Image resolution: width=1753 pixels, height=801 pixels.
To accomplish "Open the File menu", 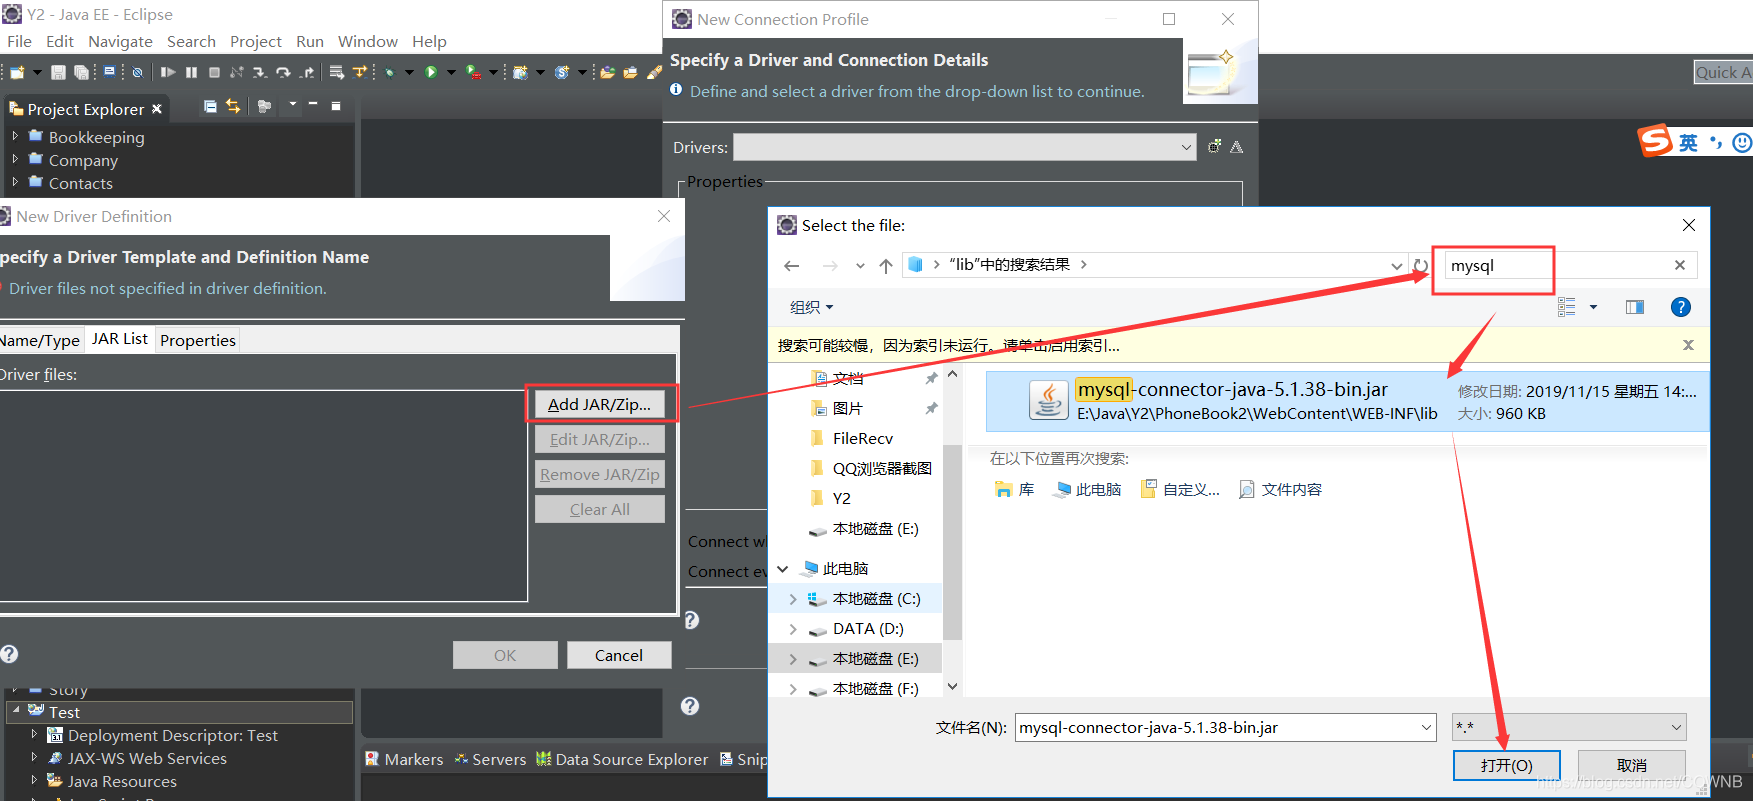I will pyautogui.click(x=19, y=41).
